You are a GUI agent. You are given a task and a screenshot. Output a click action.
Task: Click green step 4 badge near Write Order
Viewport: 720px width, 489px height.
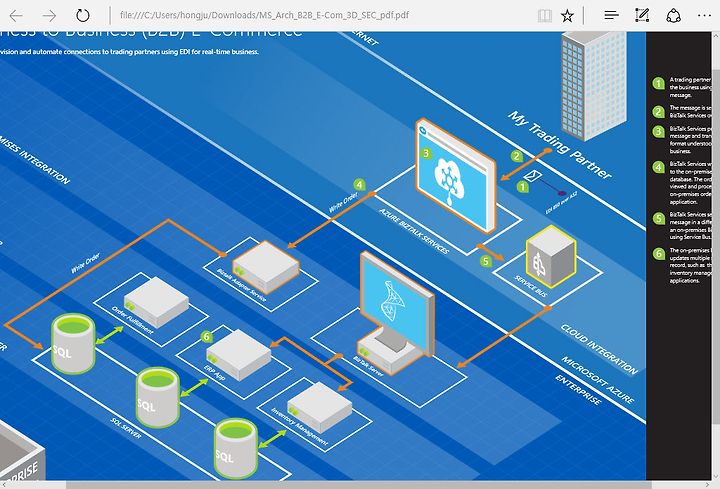coord(360,185)
